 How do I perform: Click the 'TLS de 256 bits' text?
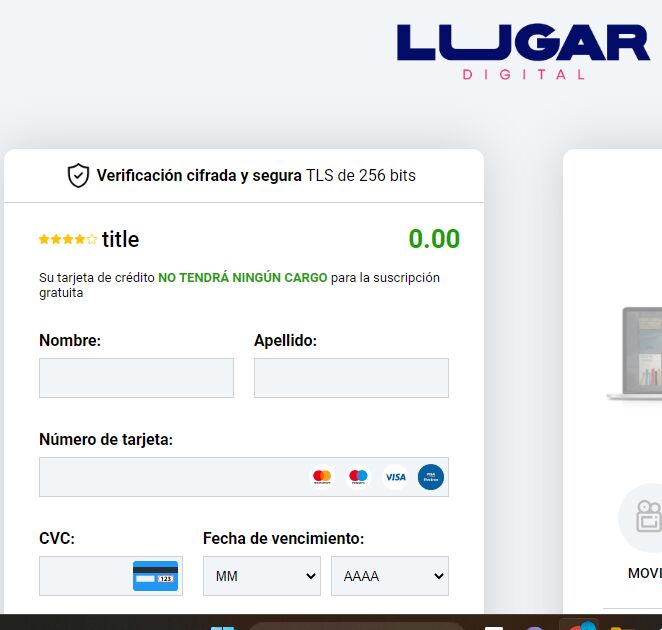pyautogui.click(x=361, y=176)
